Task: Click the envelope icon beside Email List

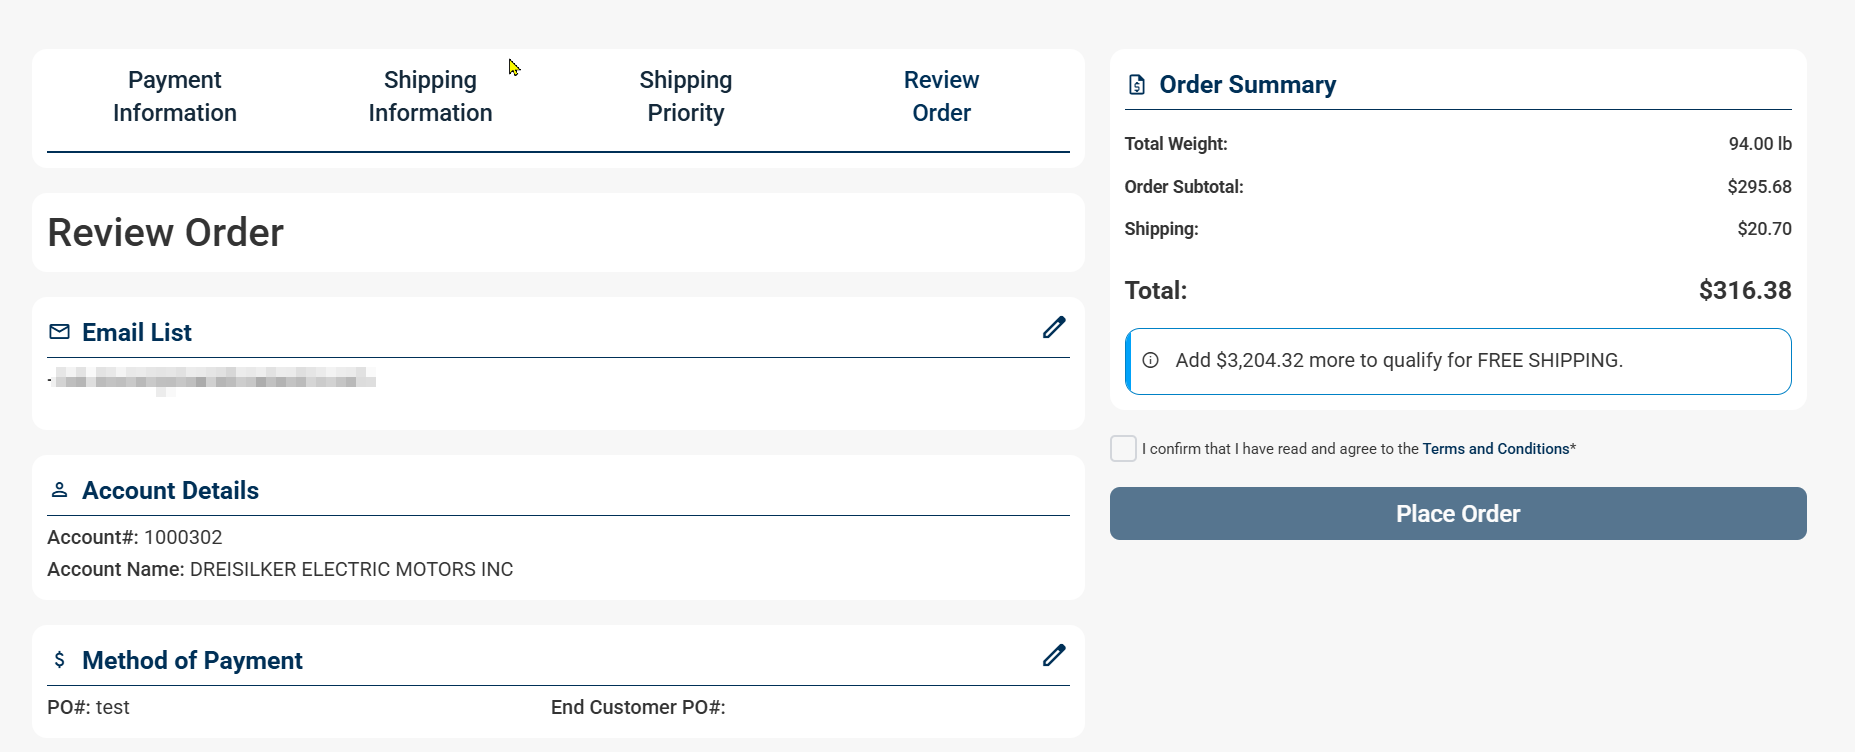Action: 60,332
